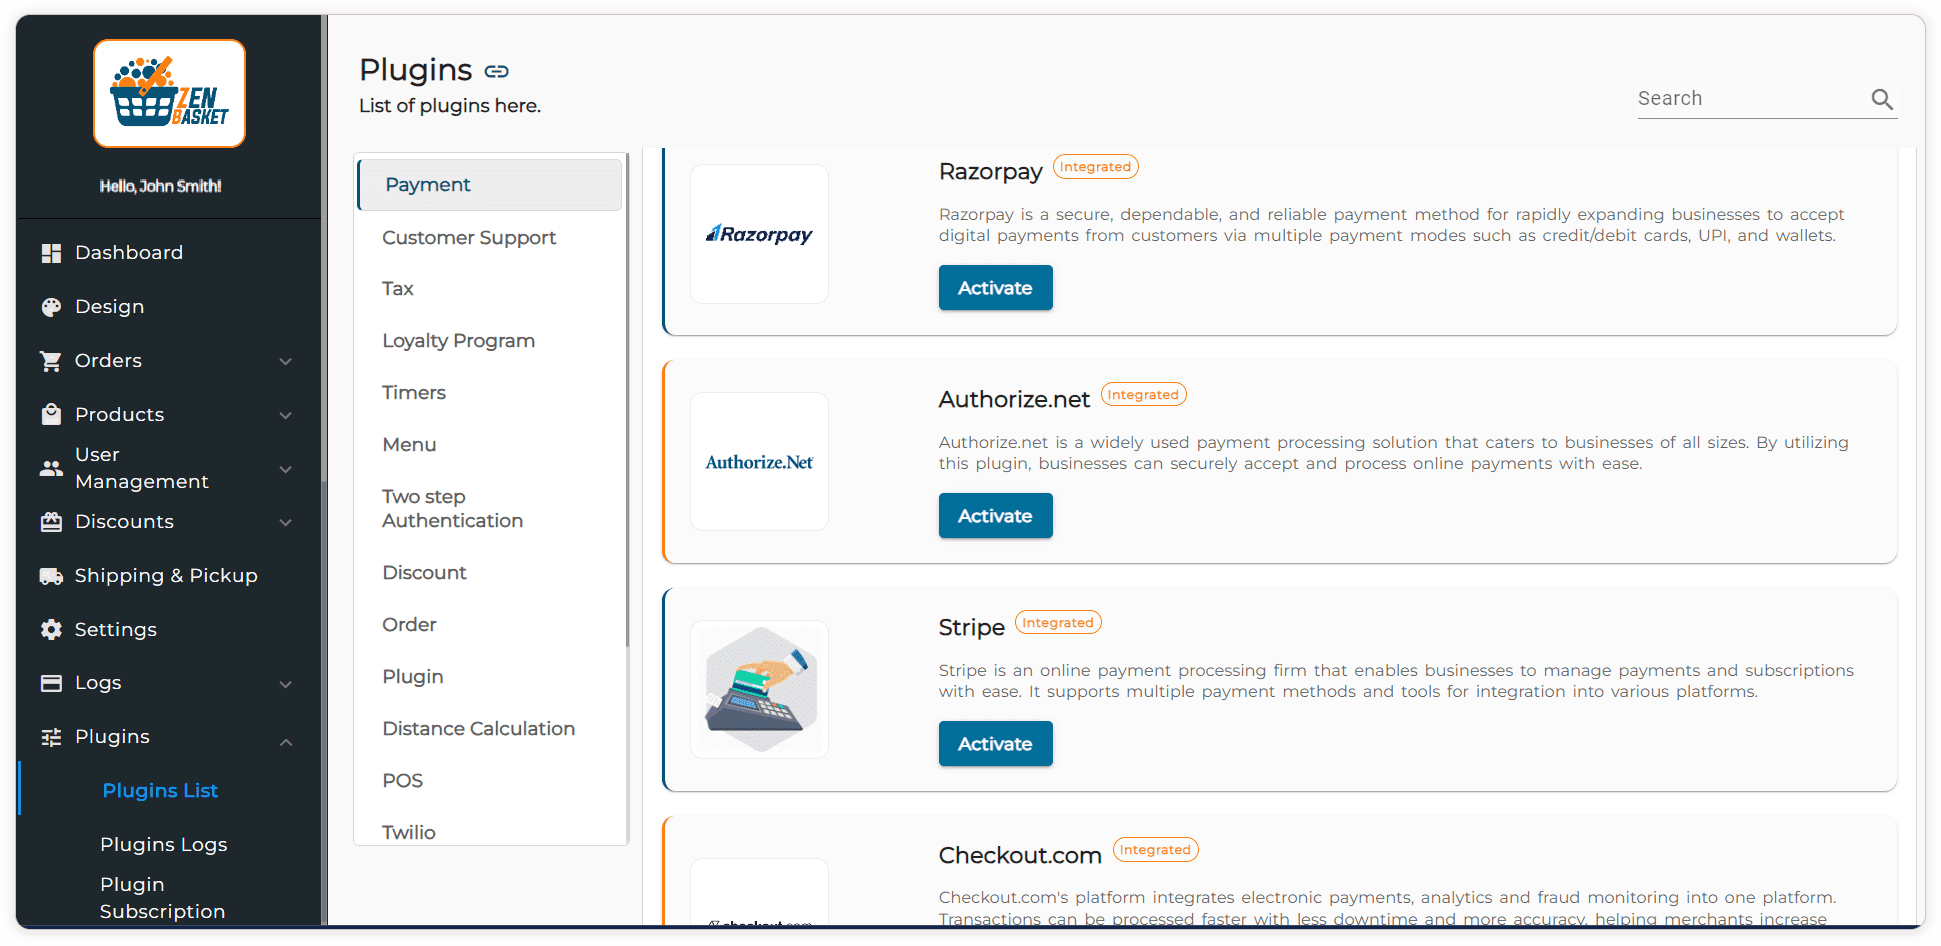Click Stripe Integrated badge
Viewport: 1941px width, 946px height.
pos(1058,623)
